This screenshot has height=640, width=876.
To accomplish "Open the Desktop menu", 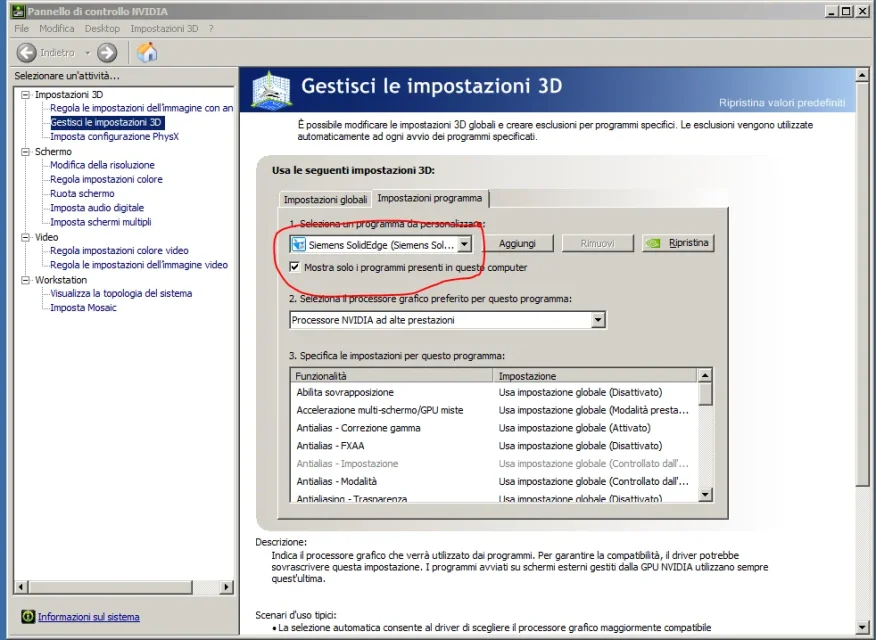I will (102, 29).
